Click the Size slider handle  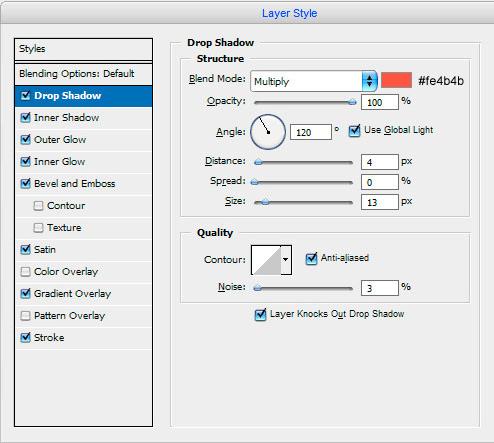[265, 202]
